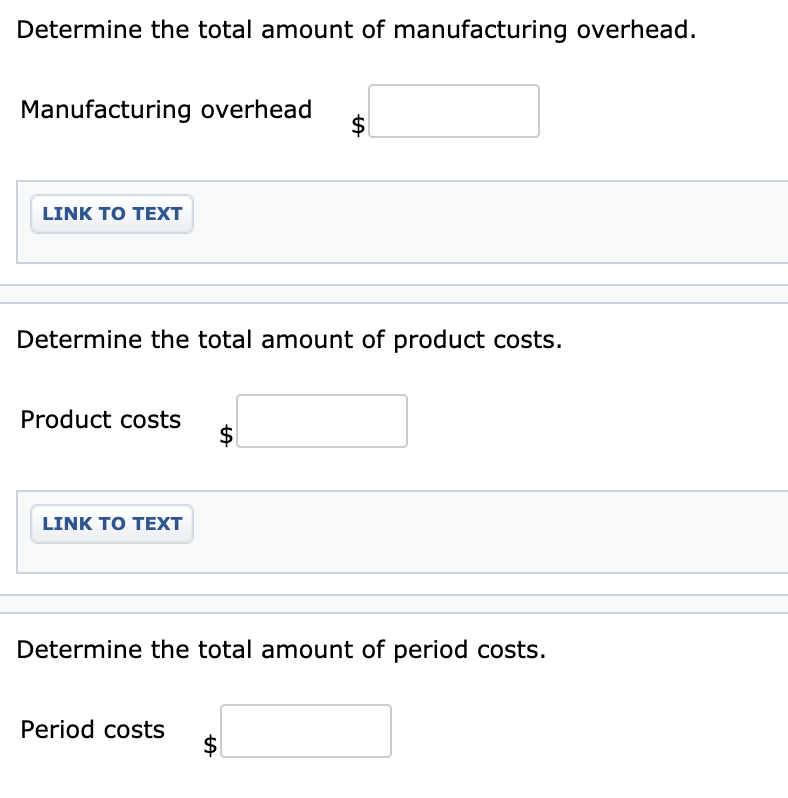The height and width of the screenshot is (798, 788).
Task: Open LINK TO TEXT below Manufacturing overhead
Action: 112,214
